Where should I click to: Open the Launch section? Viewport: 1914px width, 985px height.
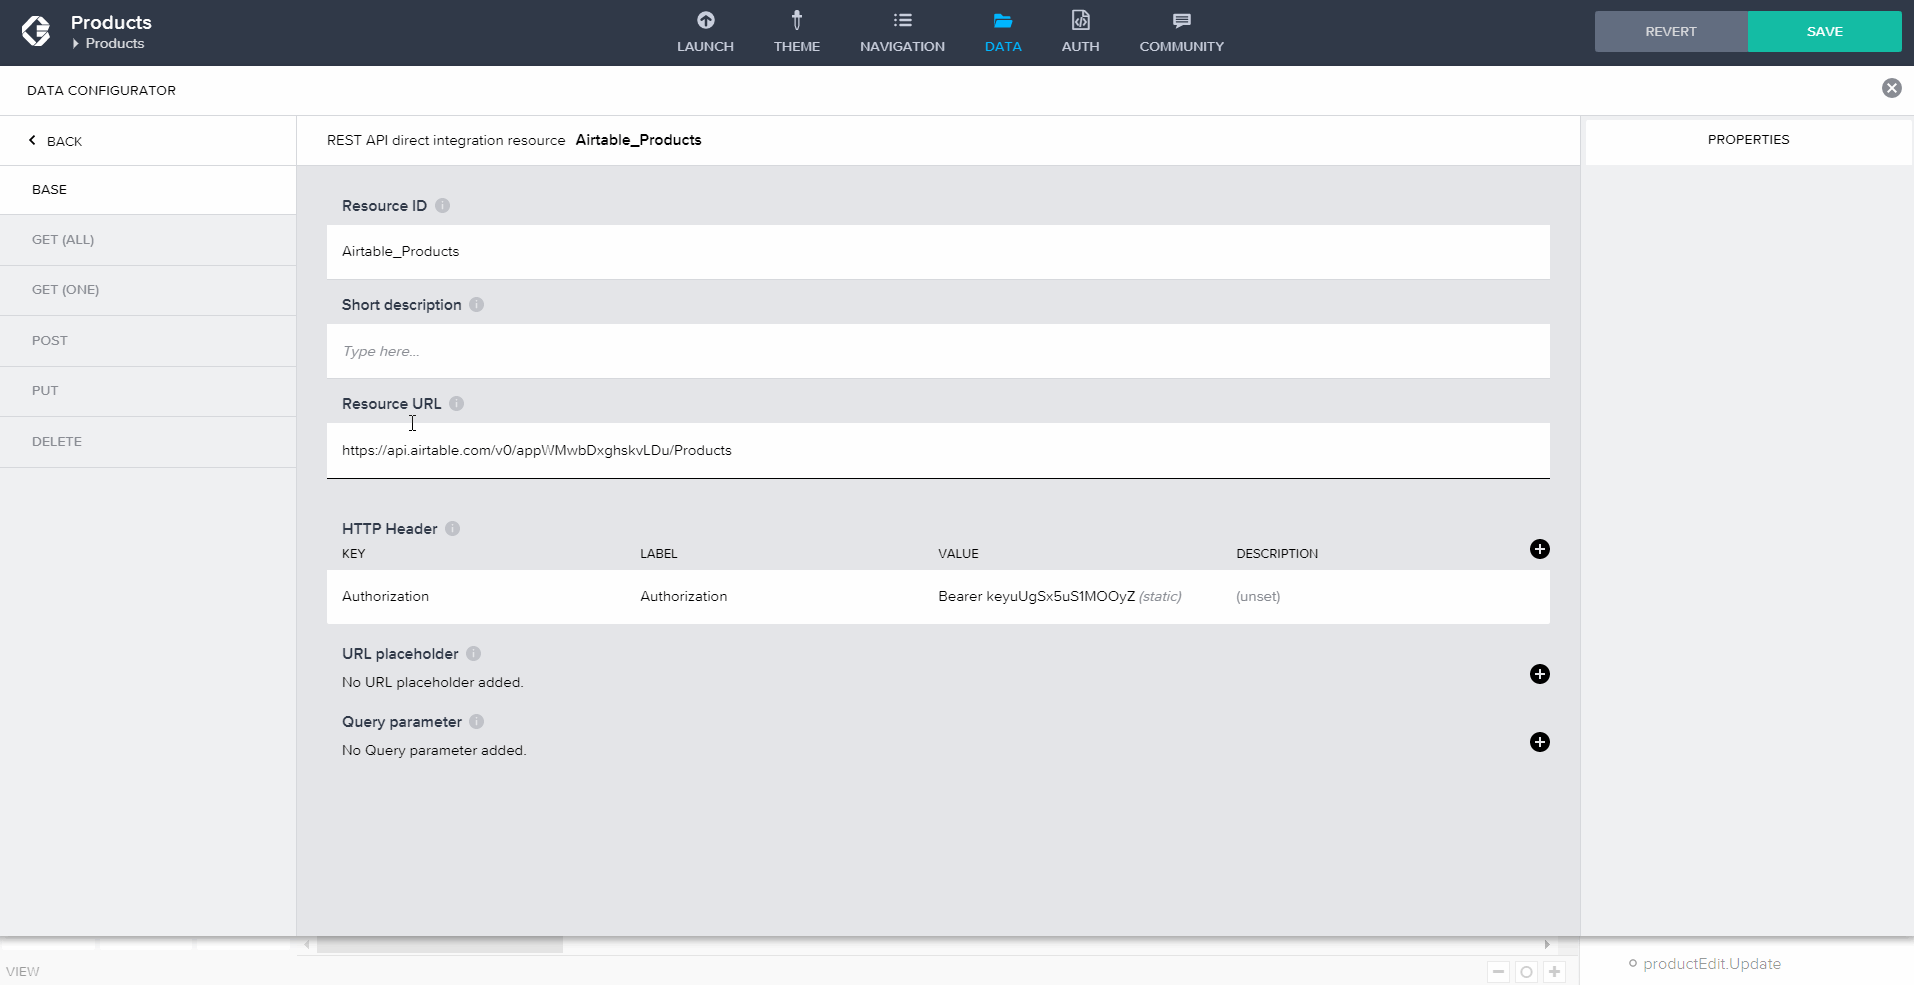(x=705, y=32)
